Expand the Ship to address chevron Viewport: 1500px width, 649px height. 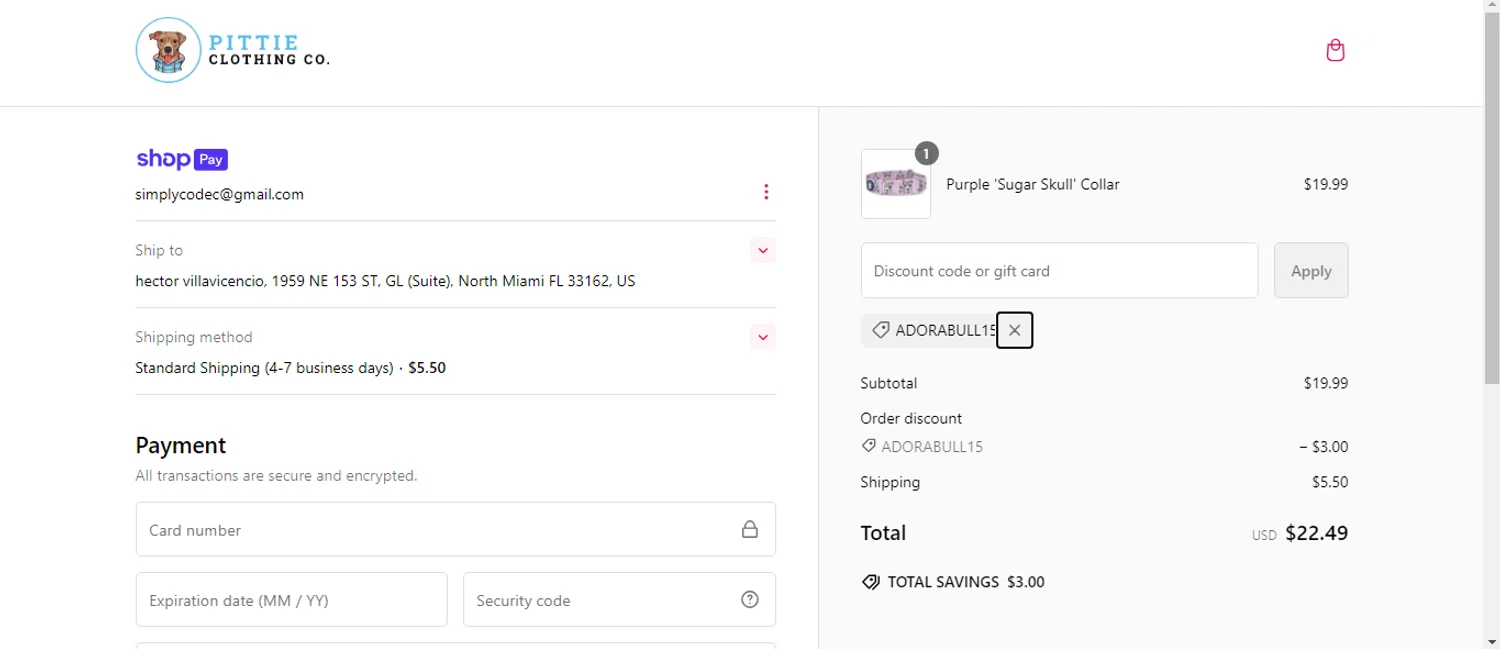click(x=763, y=250)
